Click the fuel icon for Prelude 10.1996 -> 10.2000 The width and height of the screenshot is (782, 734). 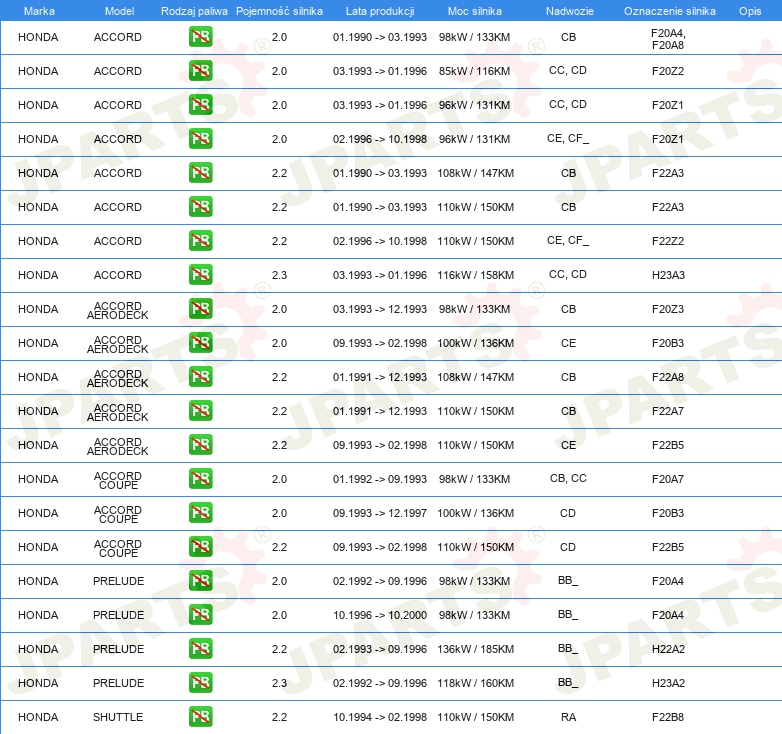click(200, 615)
